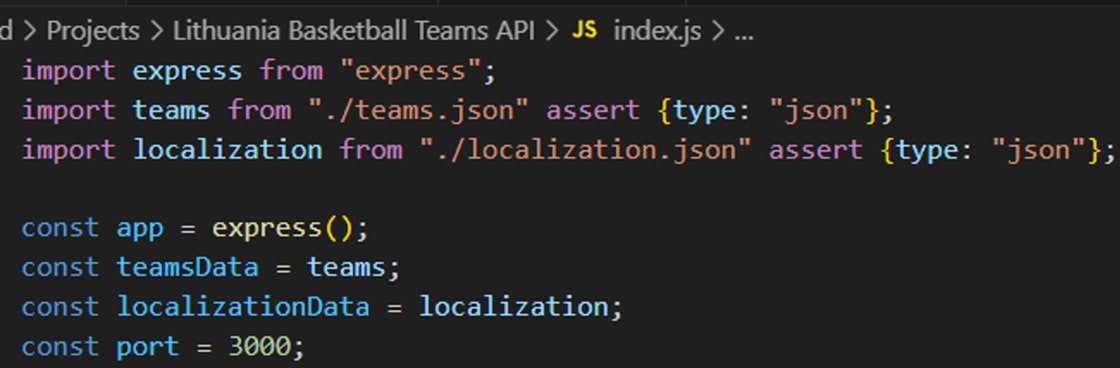This screenshot has height=368, width=1120.
Task: Select index.js in the breadcrumb
Action: point(657,31)
